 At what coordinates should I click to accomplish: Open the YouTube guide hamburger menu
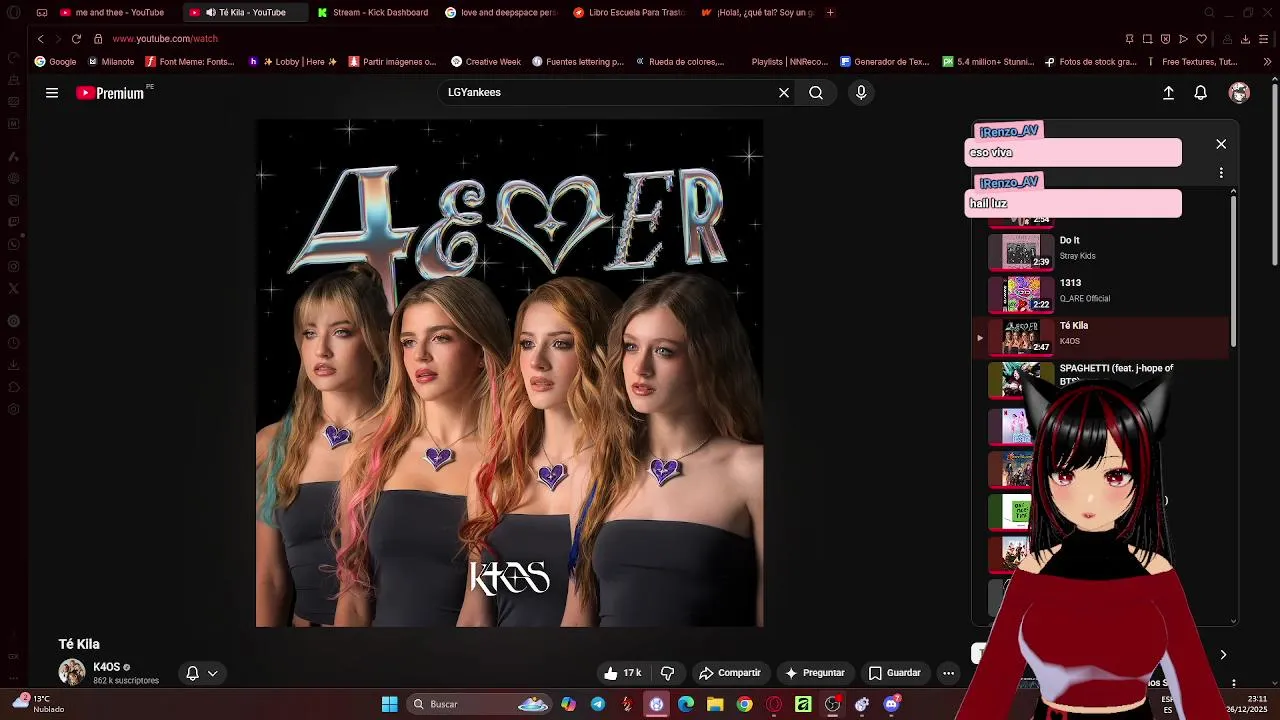[52, 93]
